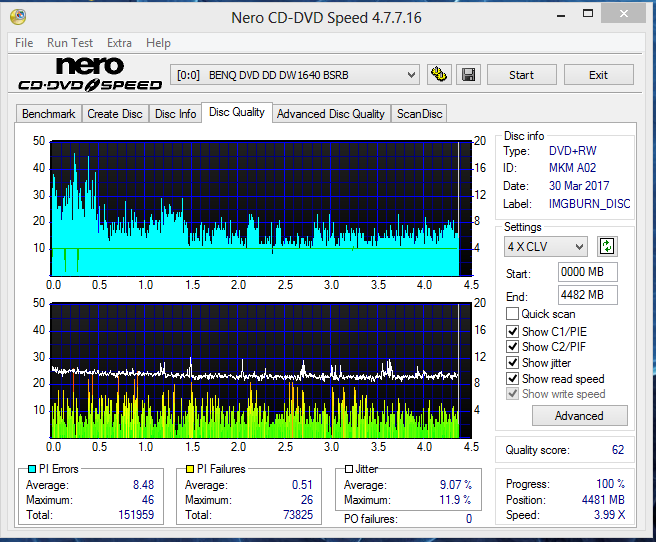
Task: Click the disc ID value MKM A02
Action: (572, 168)
